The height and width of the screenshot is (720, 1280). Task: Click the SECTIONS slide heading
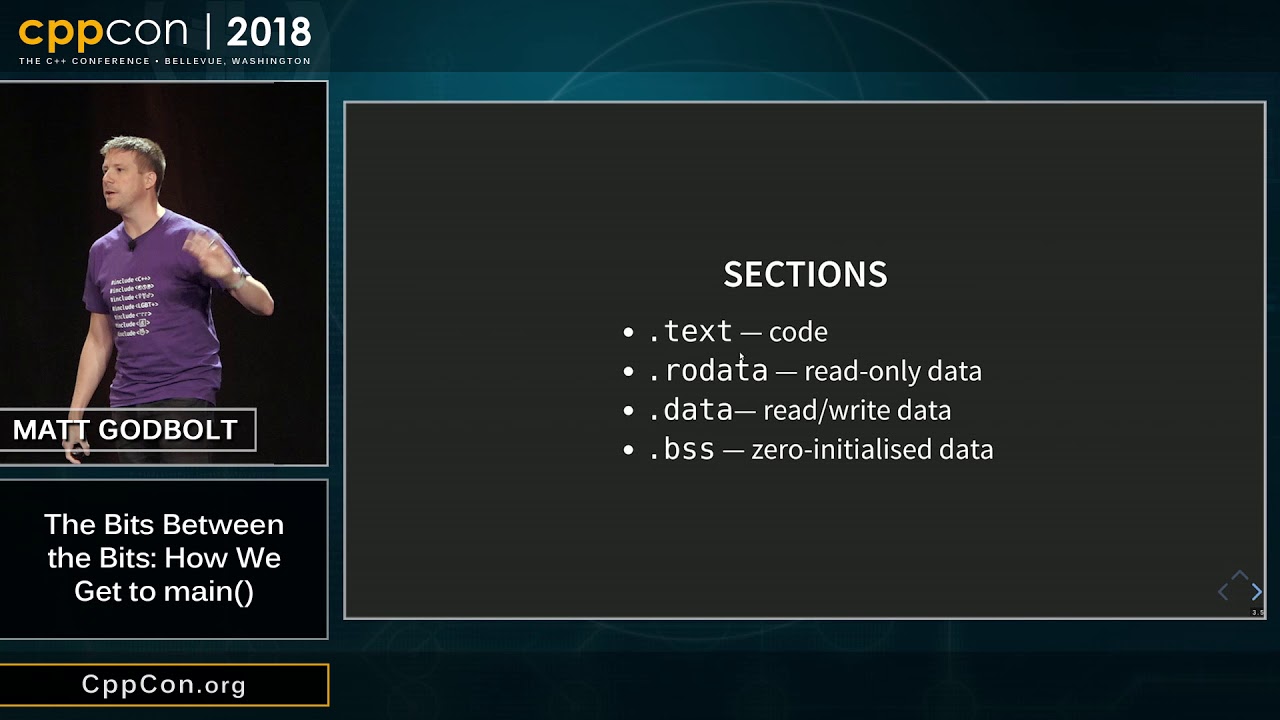coord(805,275)
